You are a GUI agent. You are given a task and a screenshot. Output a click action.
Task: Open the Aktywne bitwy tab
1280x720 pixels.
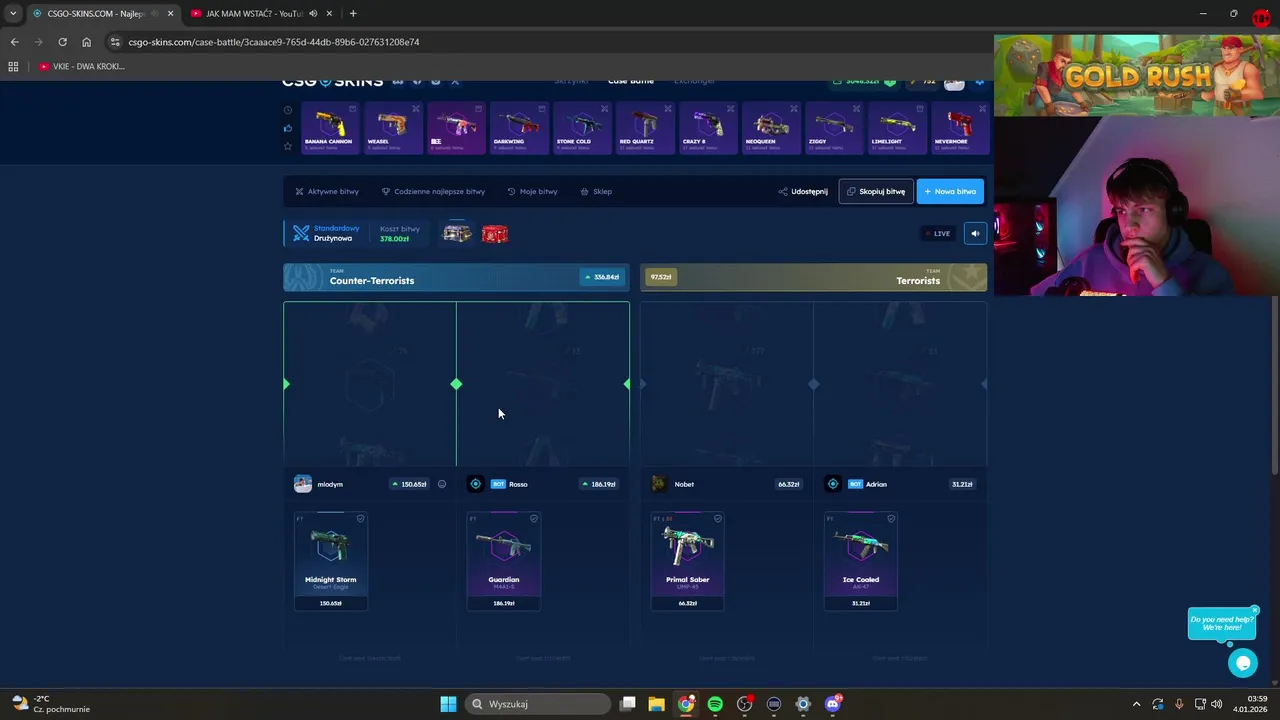pos(327,191)
